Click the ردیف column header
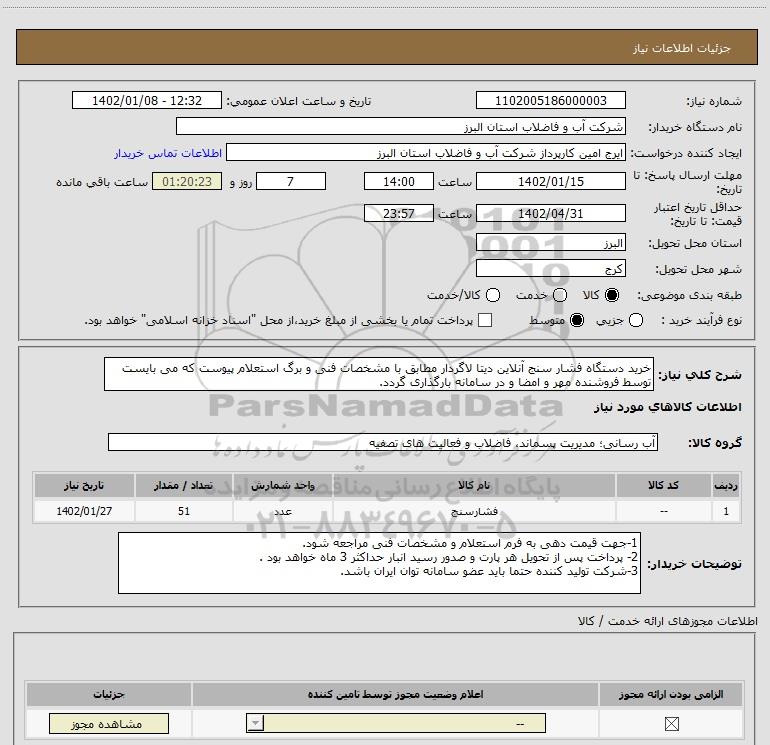This screenshot has height=745, width=770. click(x=726, y=485)
